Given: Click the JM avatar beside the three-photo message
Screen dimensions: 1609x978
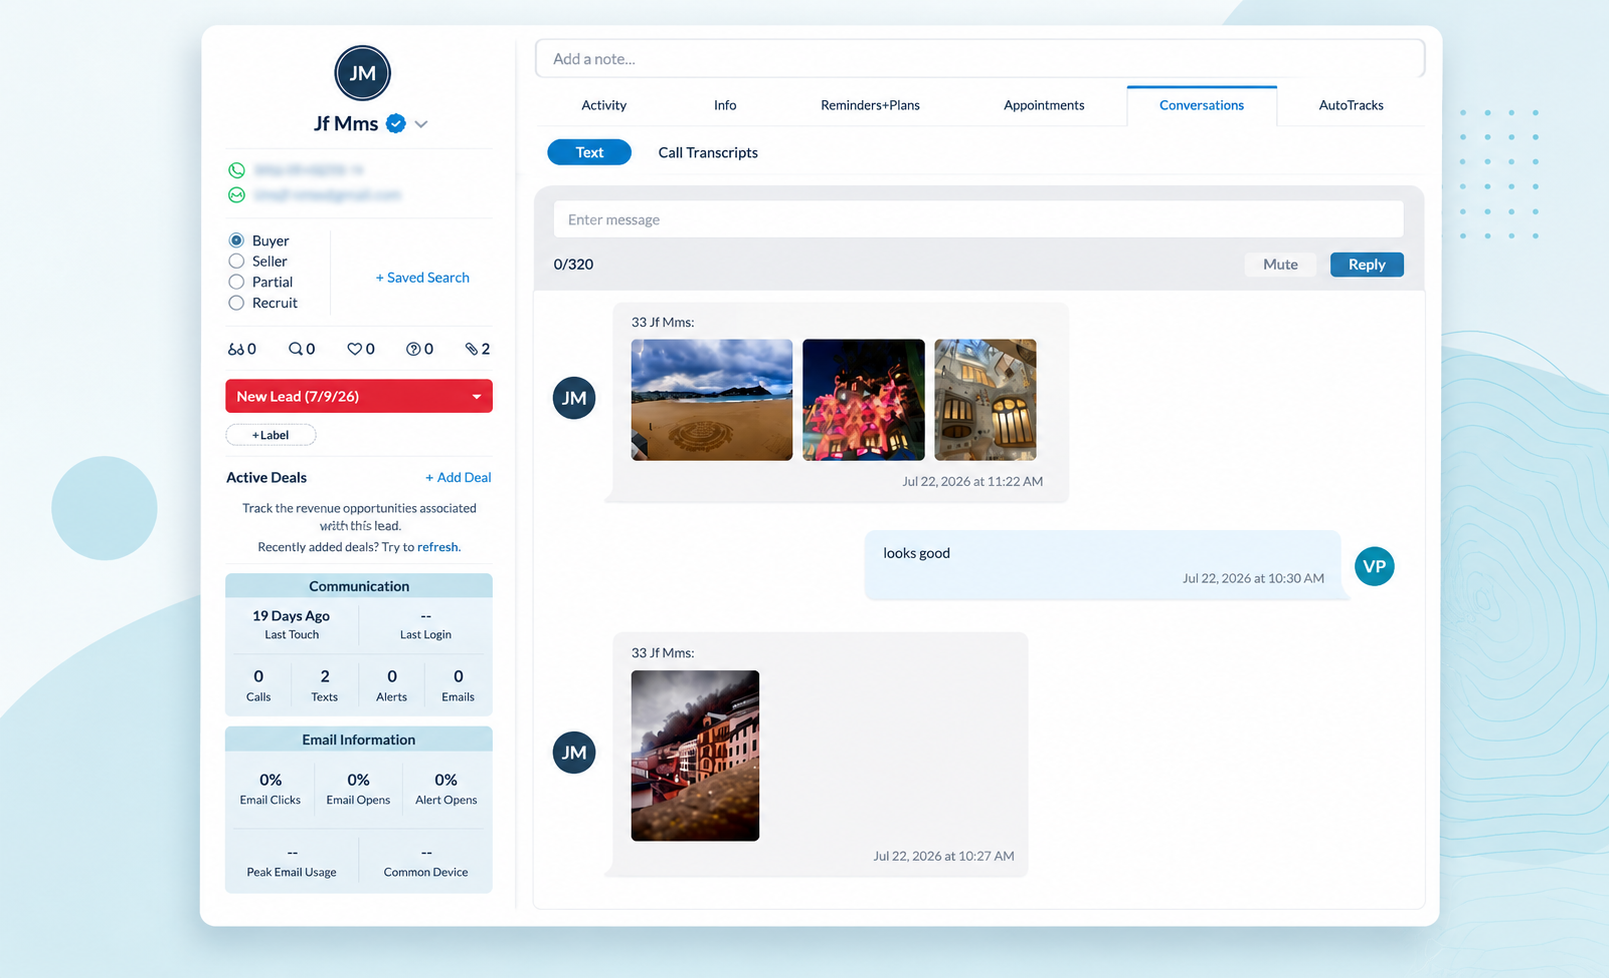Looking at the screenshot, I should 574,398.
